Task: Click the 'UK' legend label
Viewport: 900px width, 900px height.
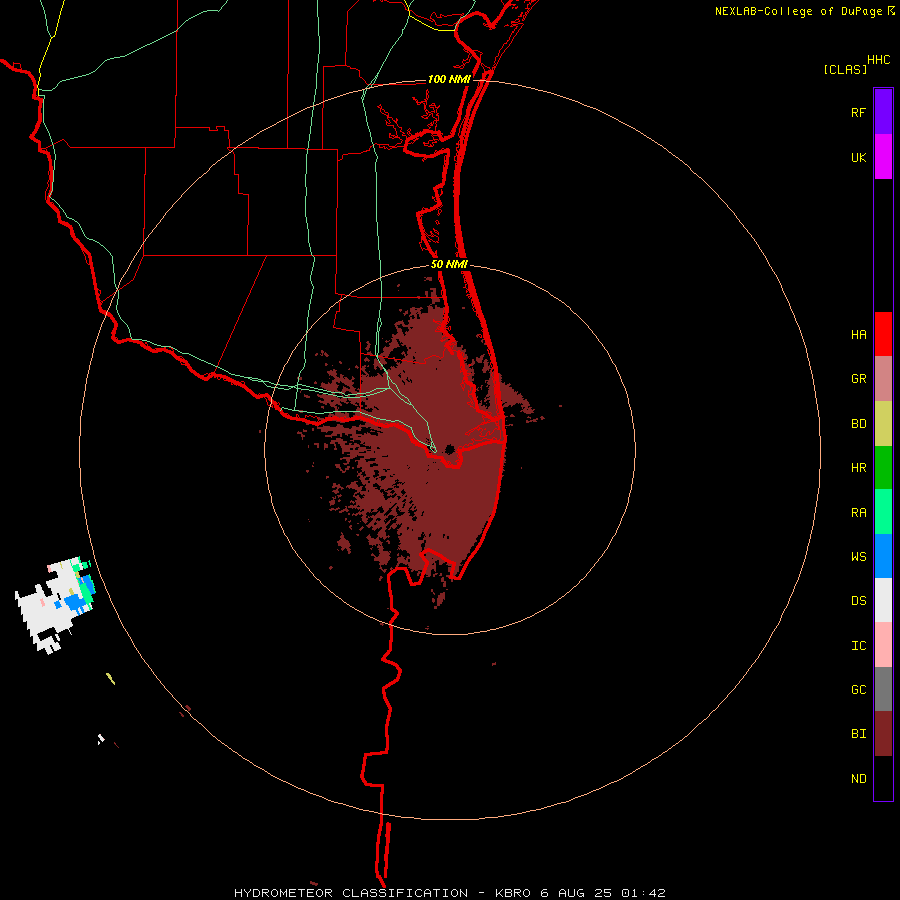Action: coord(858,157)
